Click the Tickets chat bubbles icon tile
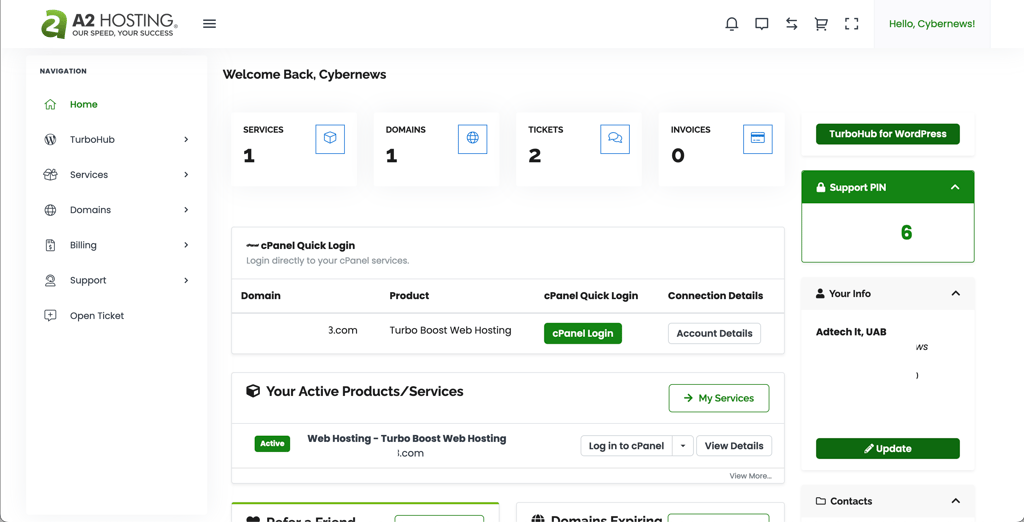 [615, 139]
